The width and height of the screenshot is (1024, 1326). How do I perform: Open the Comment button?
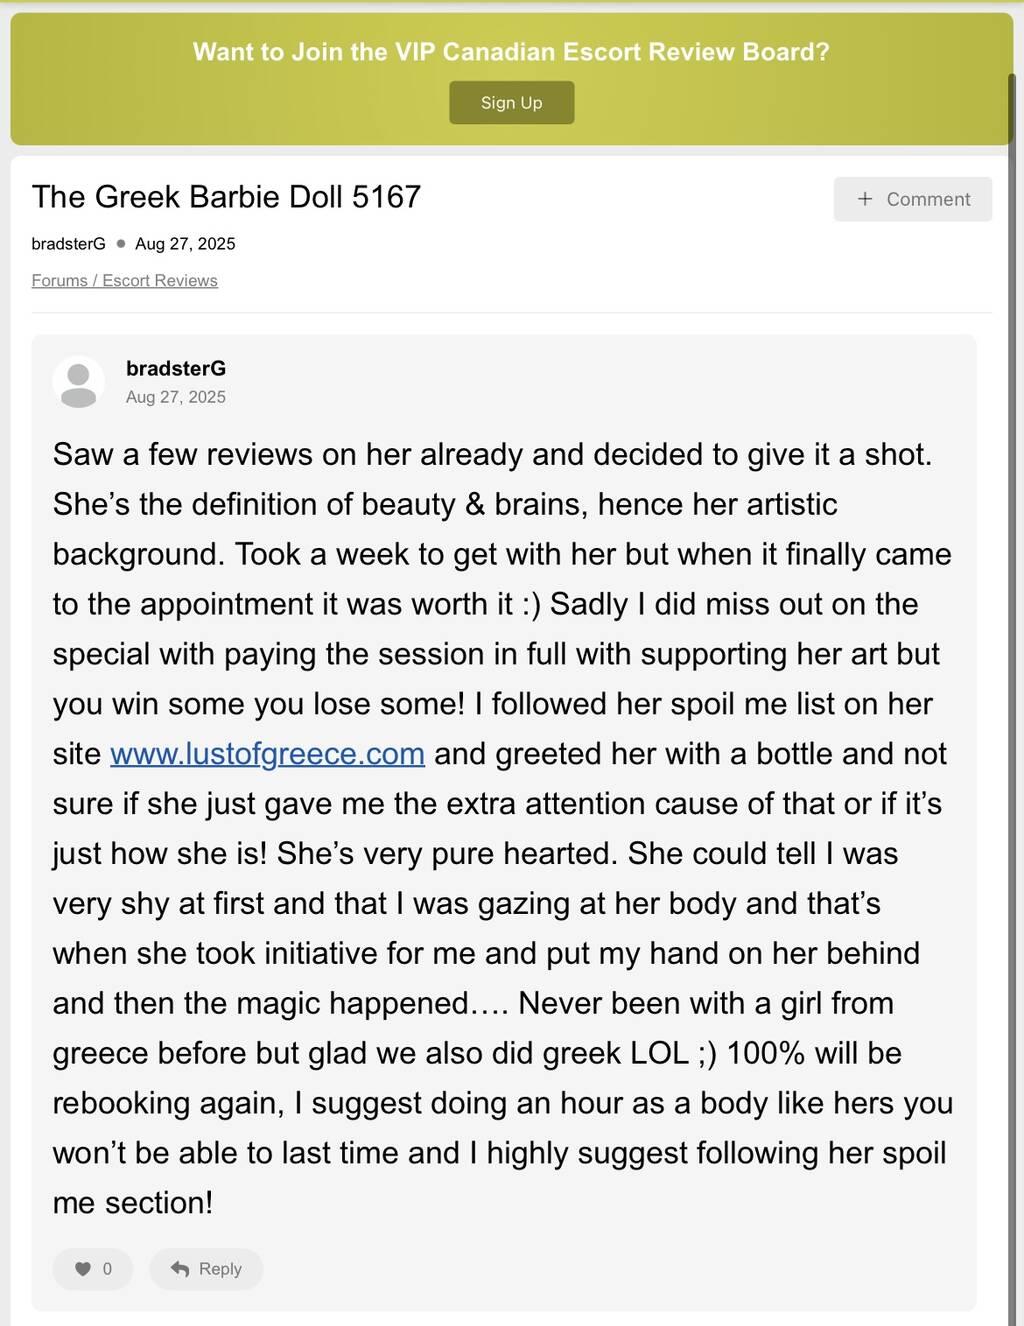coord(912,199)
